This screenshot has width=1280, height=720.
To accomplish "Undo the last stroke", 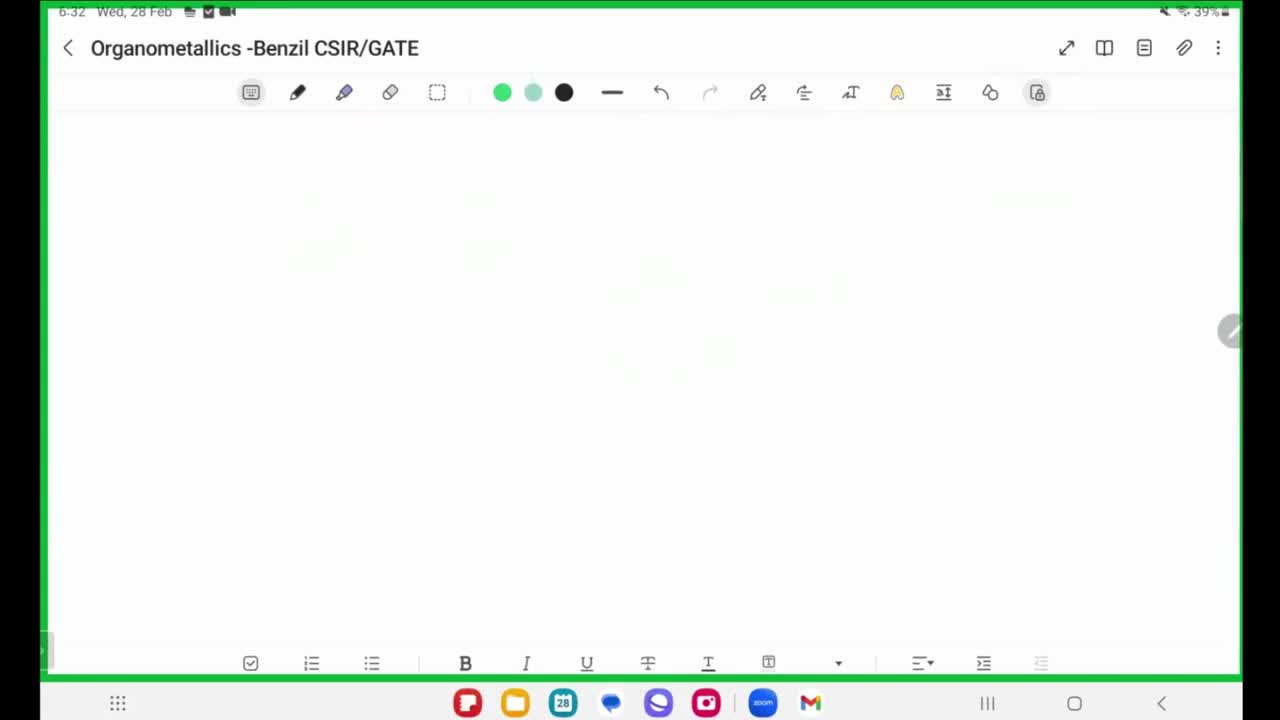I will pos(661,93).
